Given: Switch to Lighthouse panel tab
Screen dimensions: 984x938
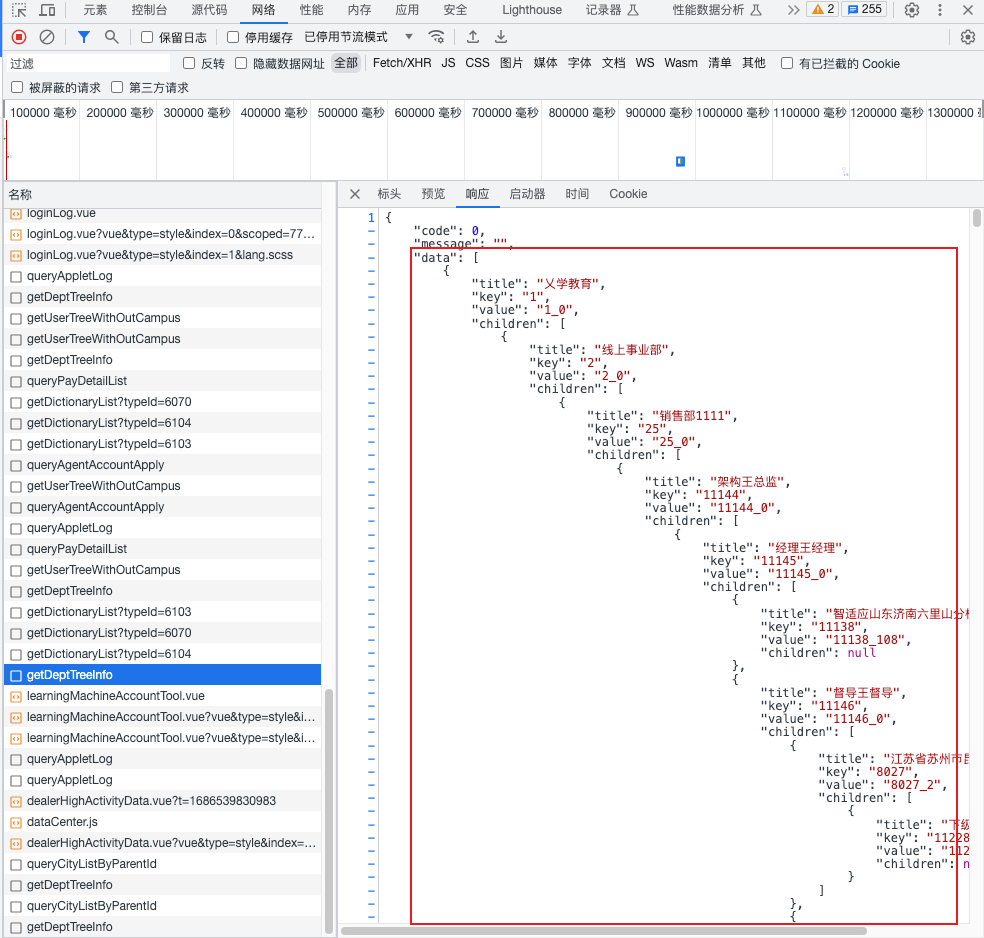Looking at the screenshot, I should 532,10.
